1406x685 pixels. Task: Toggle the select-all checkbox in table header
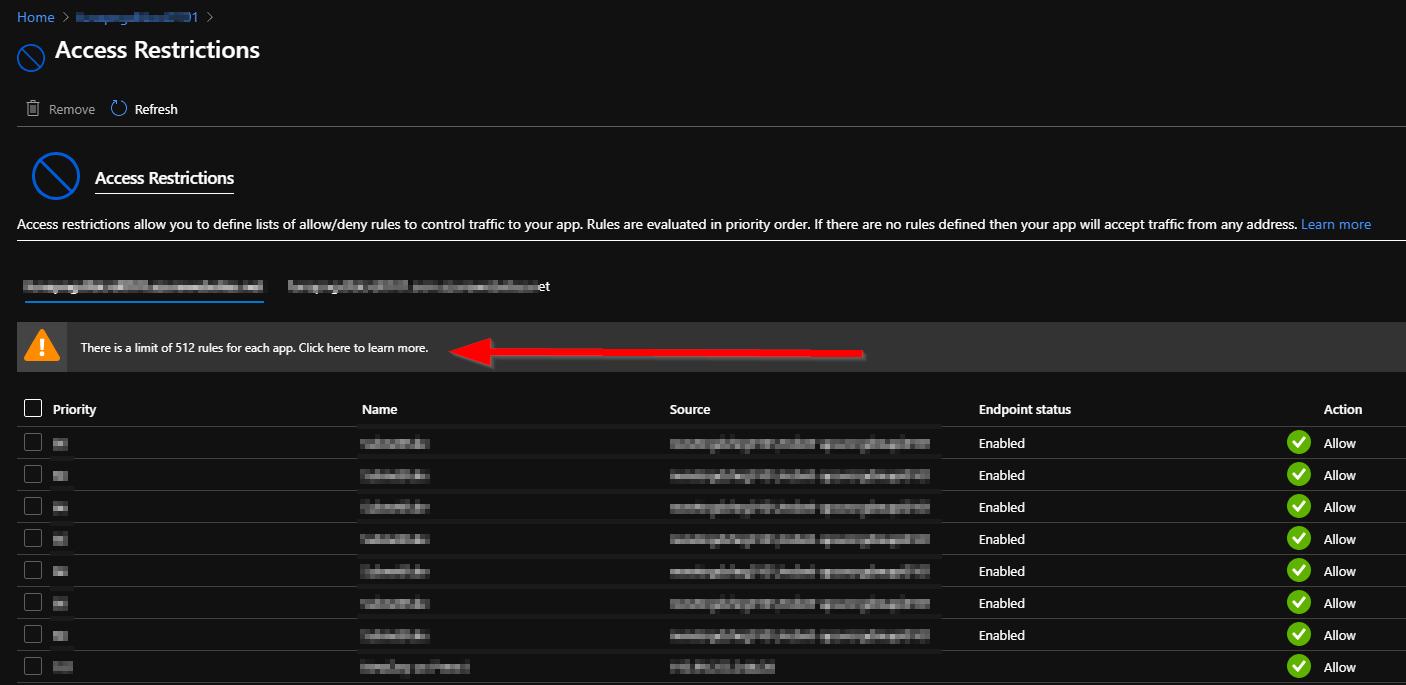click(x=31, y=408)
